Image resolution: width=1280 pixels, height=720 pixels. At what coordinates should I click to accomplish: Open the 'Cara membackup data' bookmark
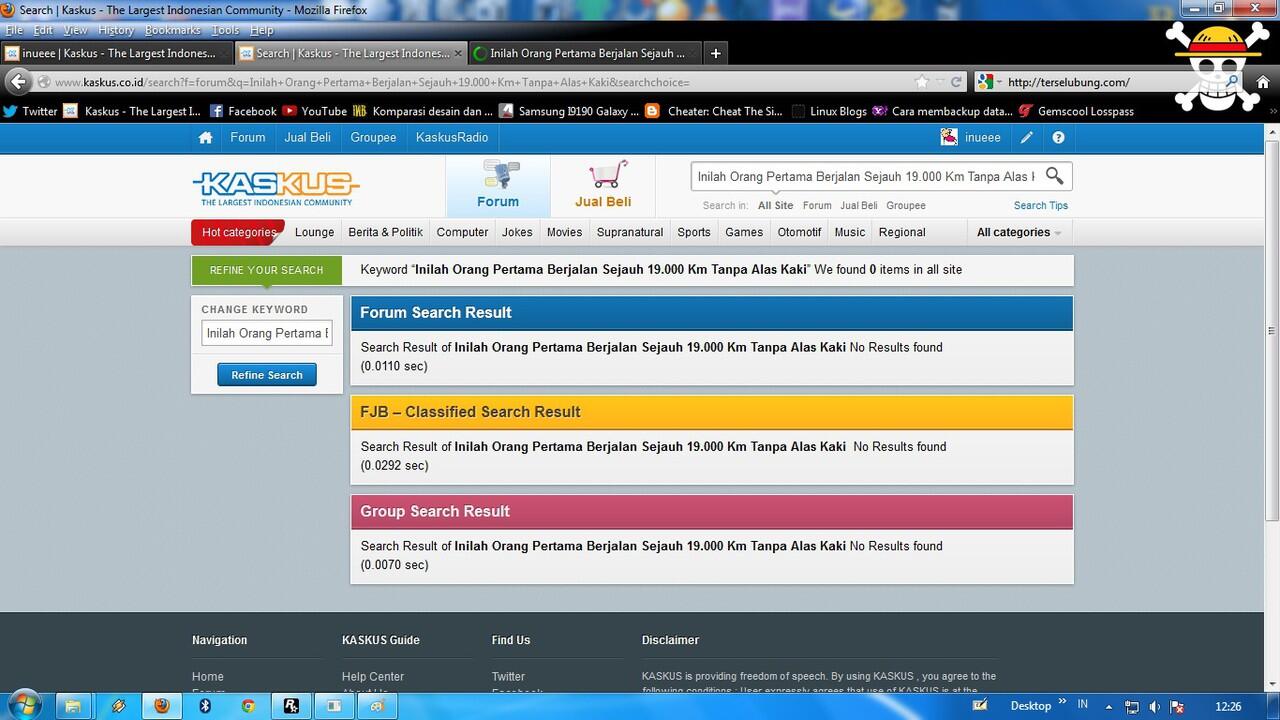tap(942, 111)
